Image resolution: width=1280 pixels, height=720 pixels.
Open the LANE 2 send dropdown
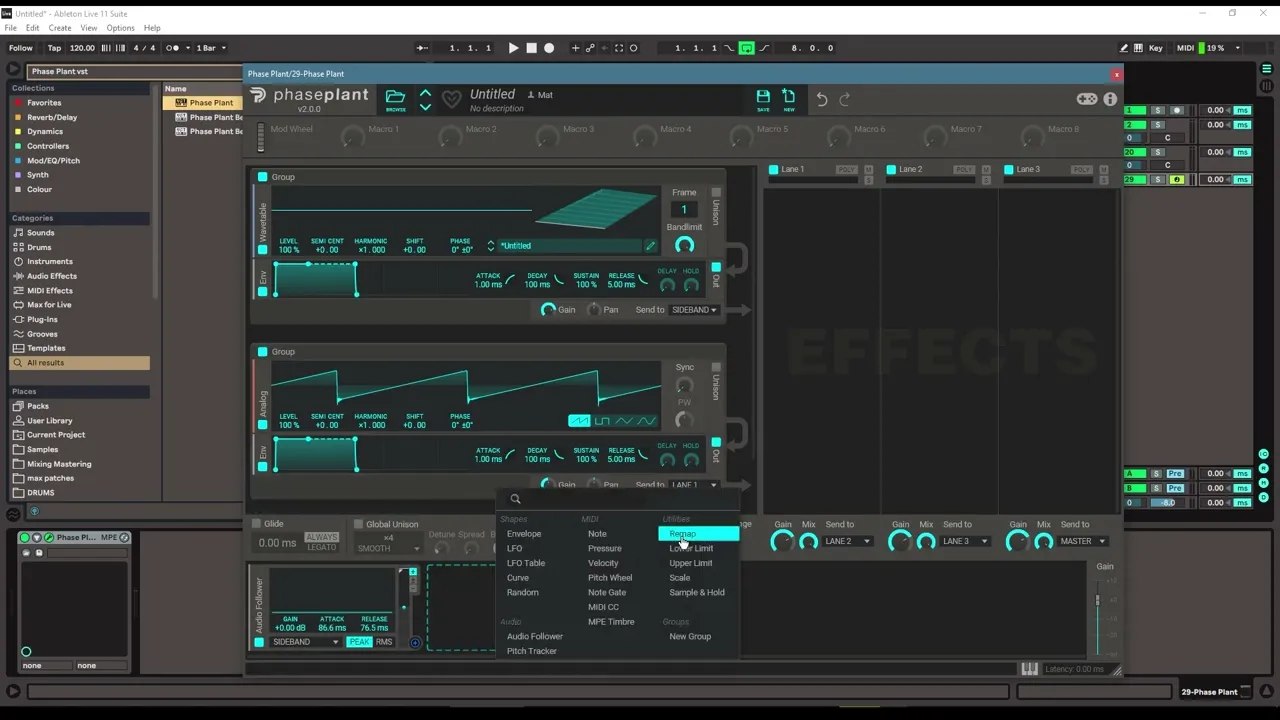[x=847, y=542]
